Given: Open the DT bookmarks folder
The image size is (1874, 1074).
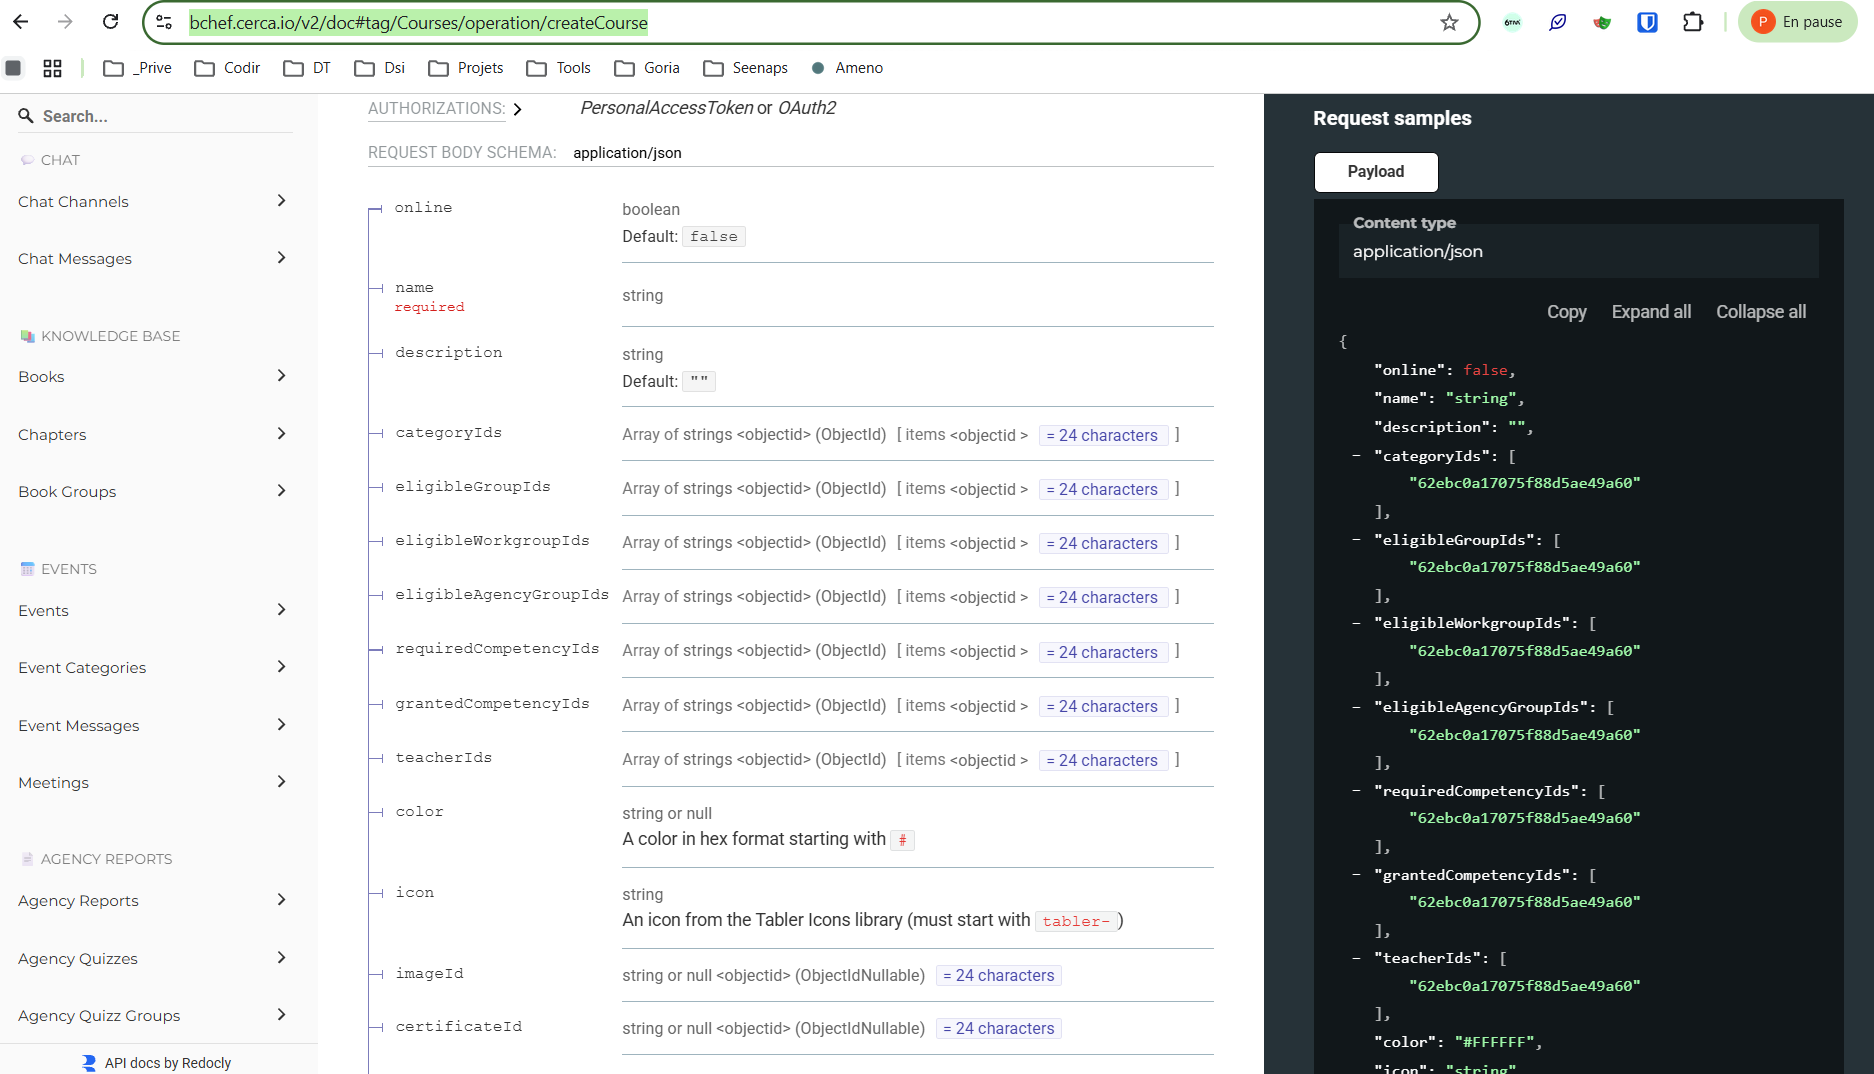Looking at the screenshot, I should [307, 68].
